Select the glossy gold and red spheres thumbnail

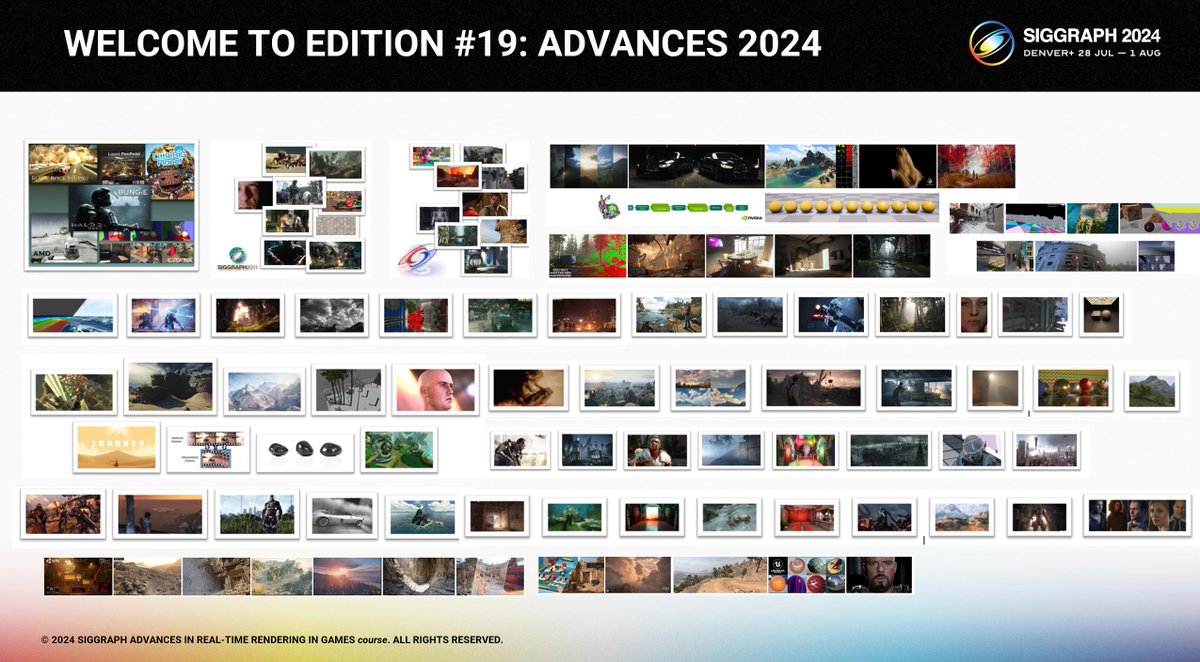pos(1073,388)
